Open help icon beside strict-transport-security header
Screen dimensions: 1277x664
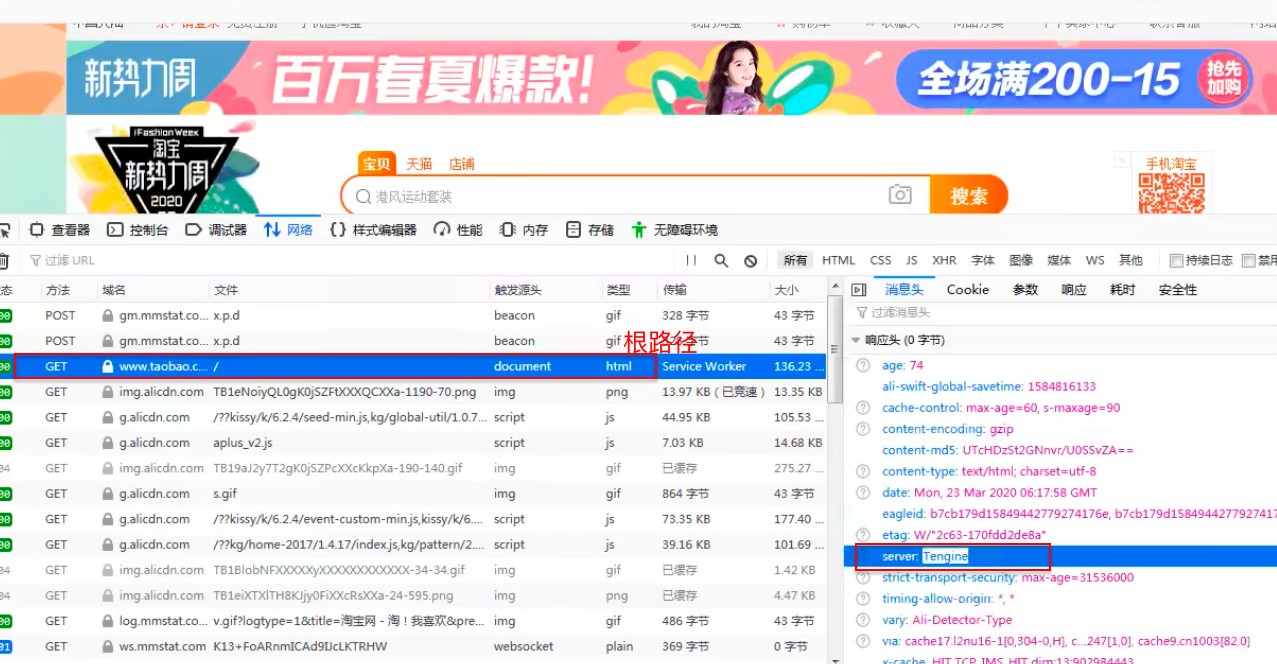(x=863, y=578)
